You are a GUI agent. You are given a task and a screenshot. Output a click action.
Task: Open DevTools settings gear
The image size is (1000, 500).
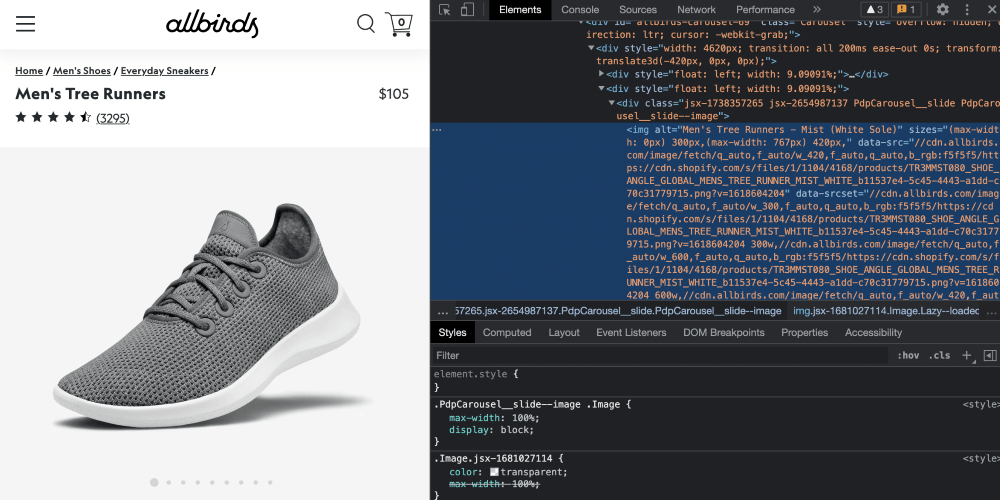943,10
